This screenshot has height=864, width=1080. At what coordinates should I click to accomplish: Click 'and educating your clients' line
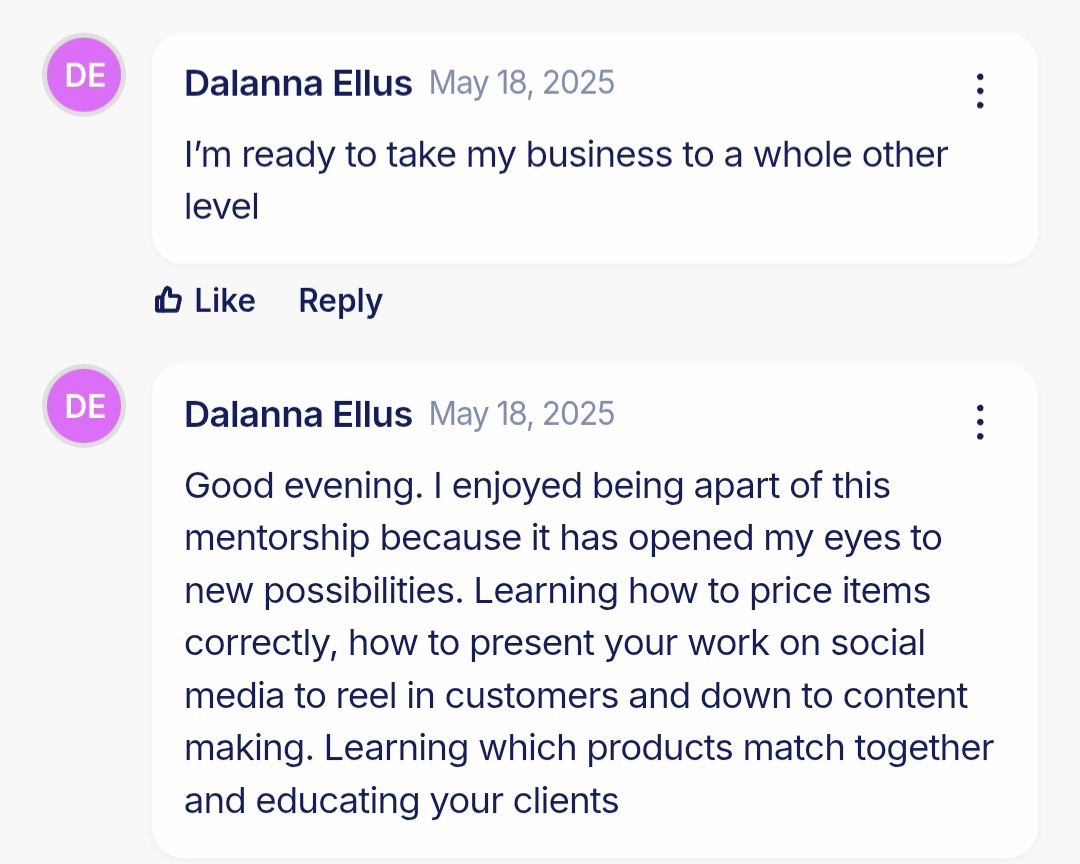[402, 801]
